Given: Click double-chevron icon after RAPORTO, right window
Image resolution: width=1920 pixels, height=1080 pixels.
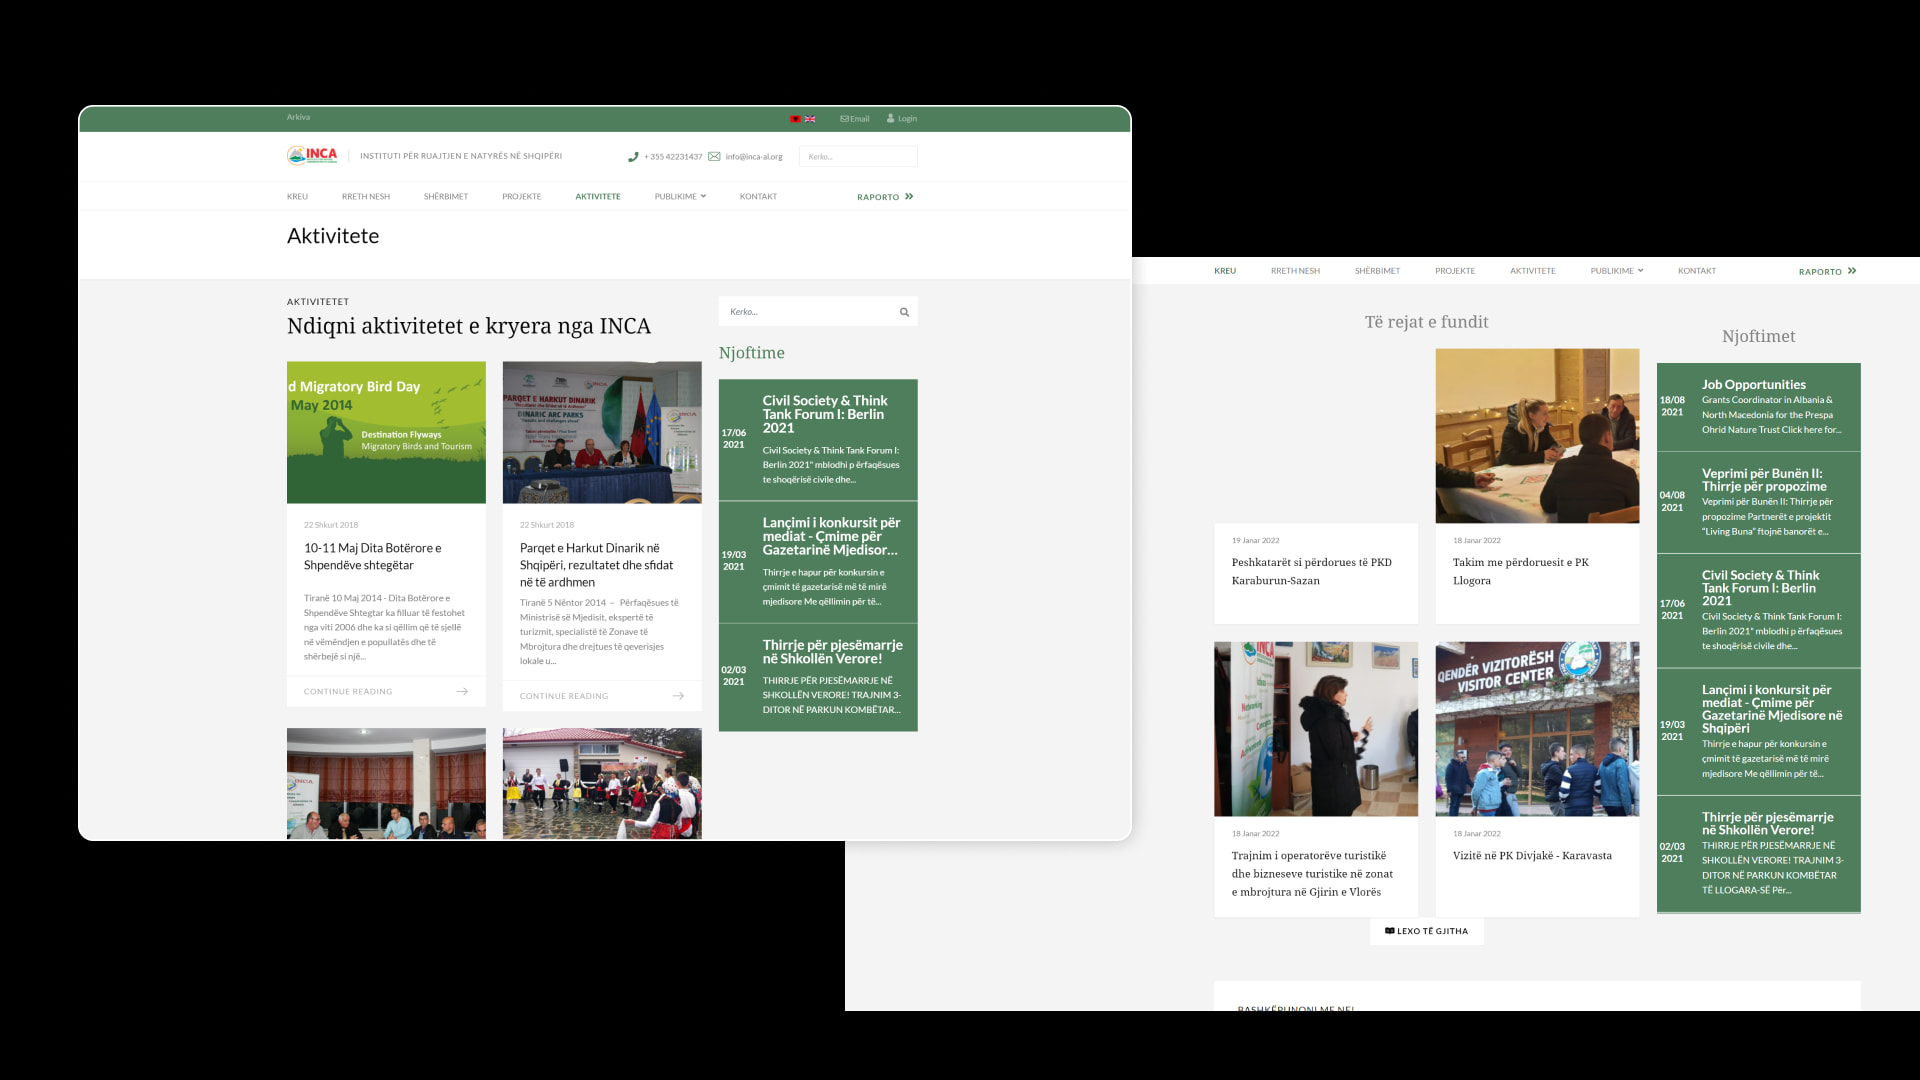Looking at the screenshot, I should [x=1852, y=271].
